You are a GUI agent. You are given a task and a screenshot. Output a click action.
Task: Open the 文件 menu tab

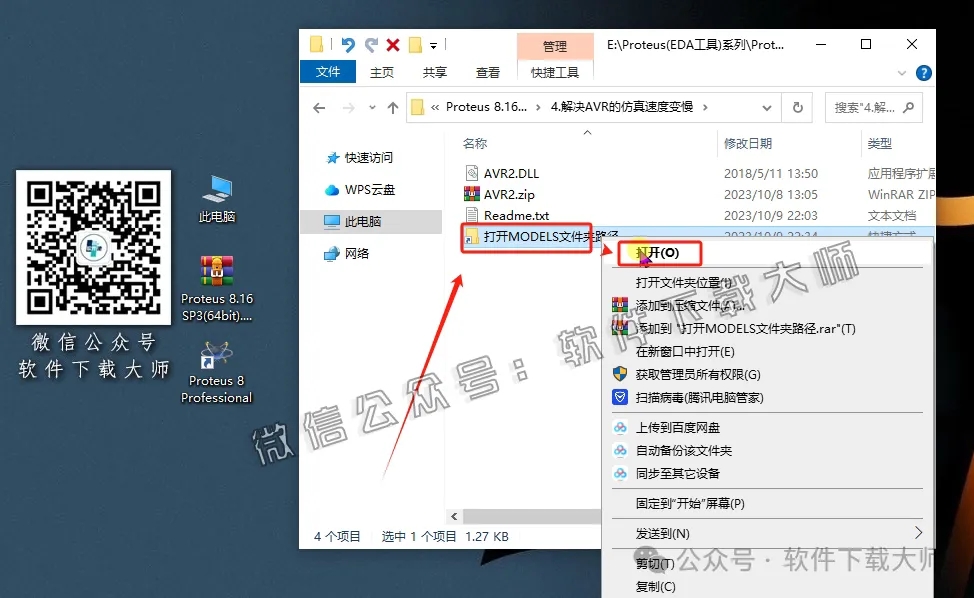(328, 72)
